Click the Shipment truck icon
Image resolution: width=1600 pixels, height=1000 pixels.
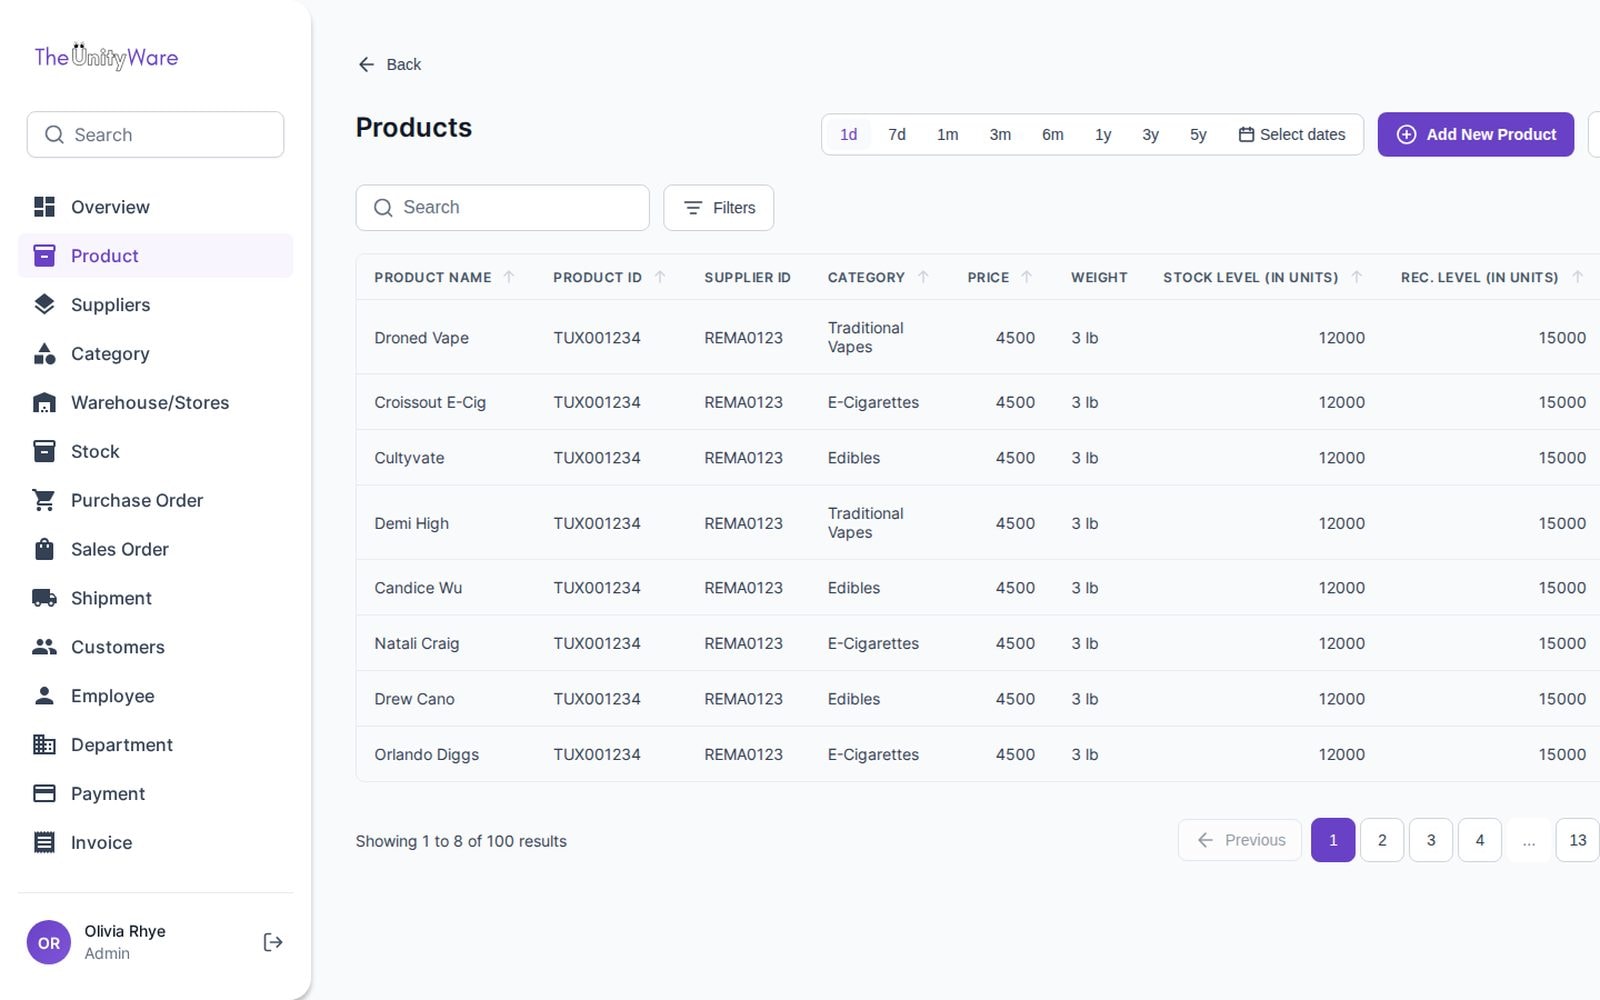pos(44,598)
